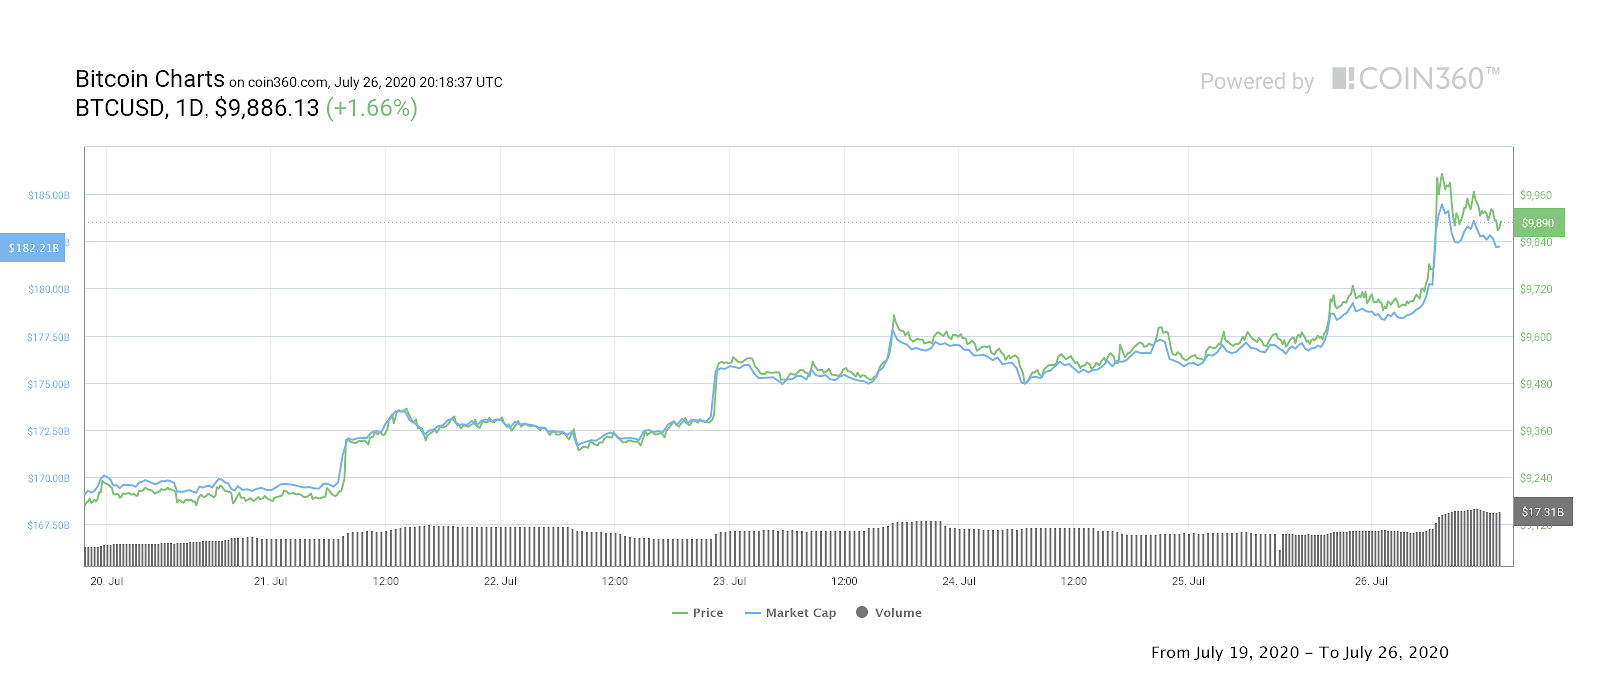The width and height of the screenshot is (1600, 700).
Task: Click the COIN360 logo icon
Action: click(x=1343, y=78)
